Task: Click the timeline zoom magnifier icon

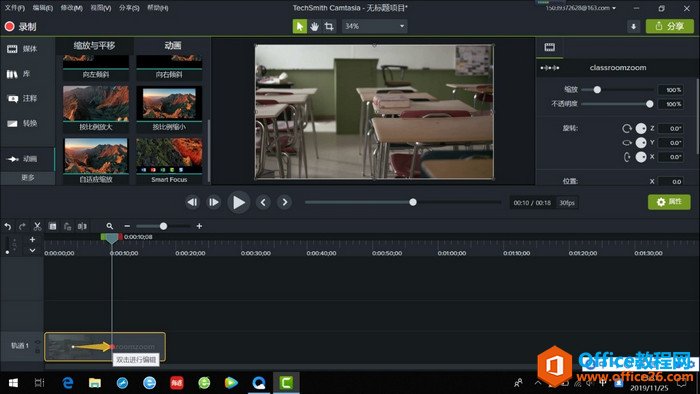Action: pyautogui.click(x=110, y=226)
